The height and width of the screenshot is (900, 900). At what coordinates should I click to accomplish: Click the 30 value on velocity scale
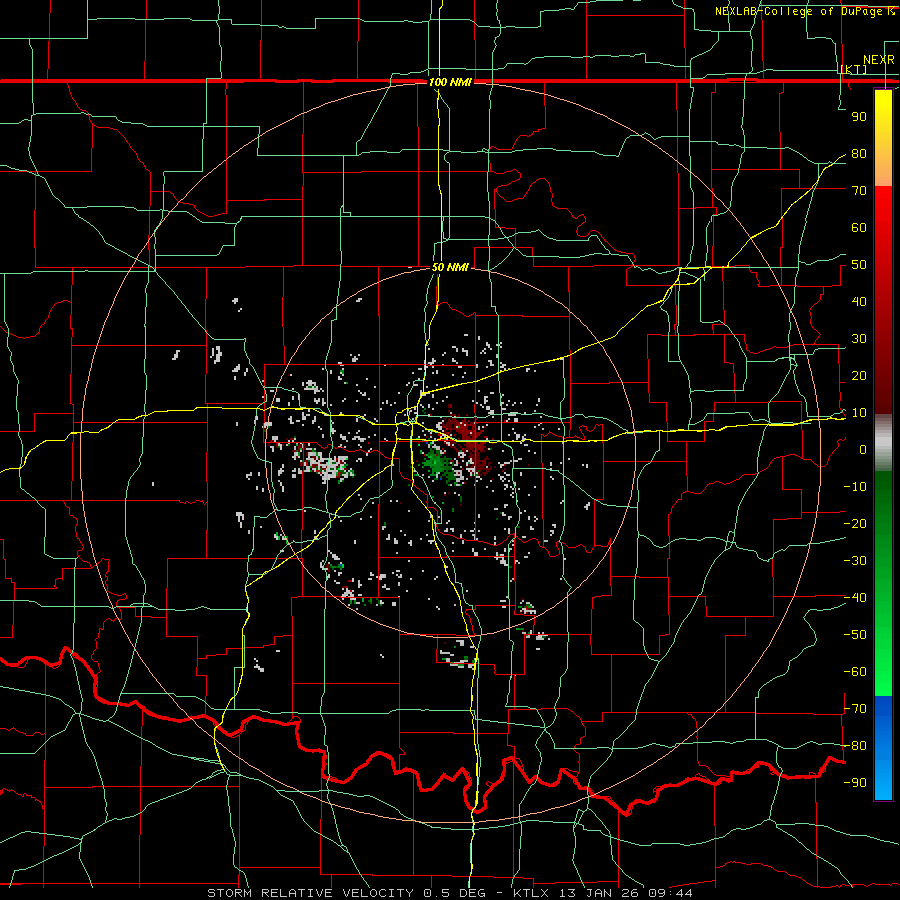859,339
